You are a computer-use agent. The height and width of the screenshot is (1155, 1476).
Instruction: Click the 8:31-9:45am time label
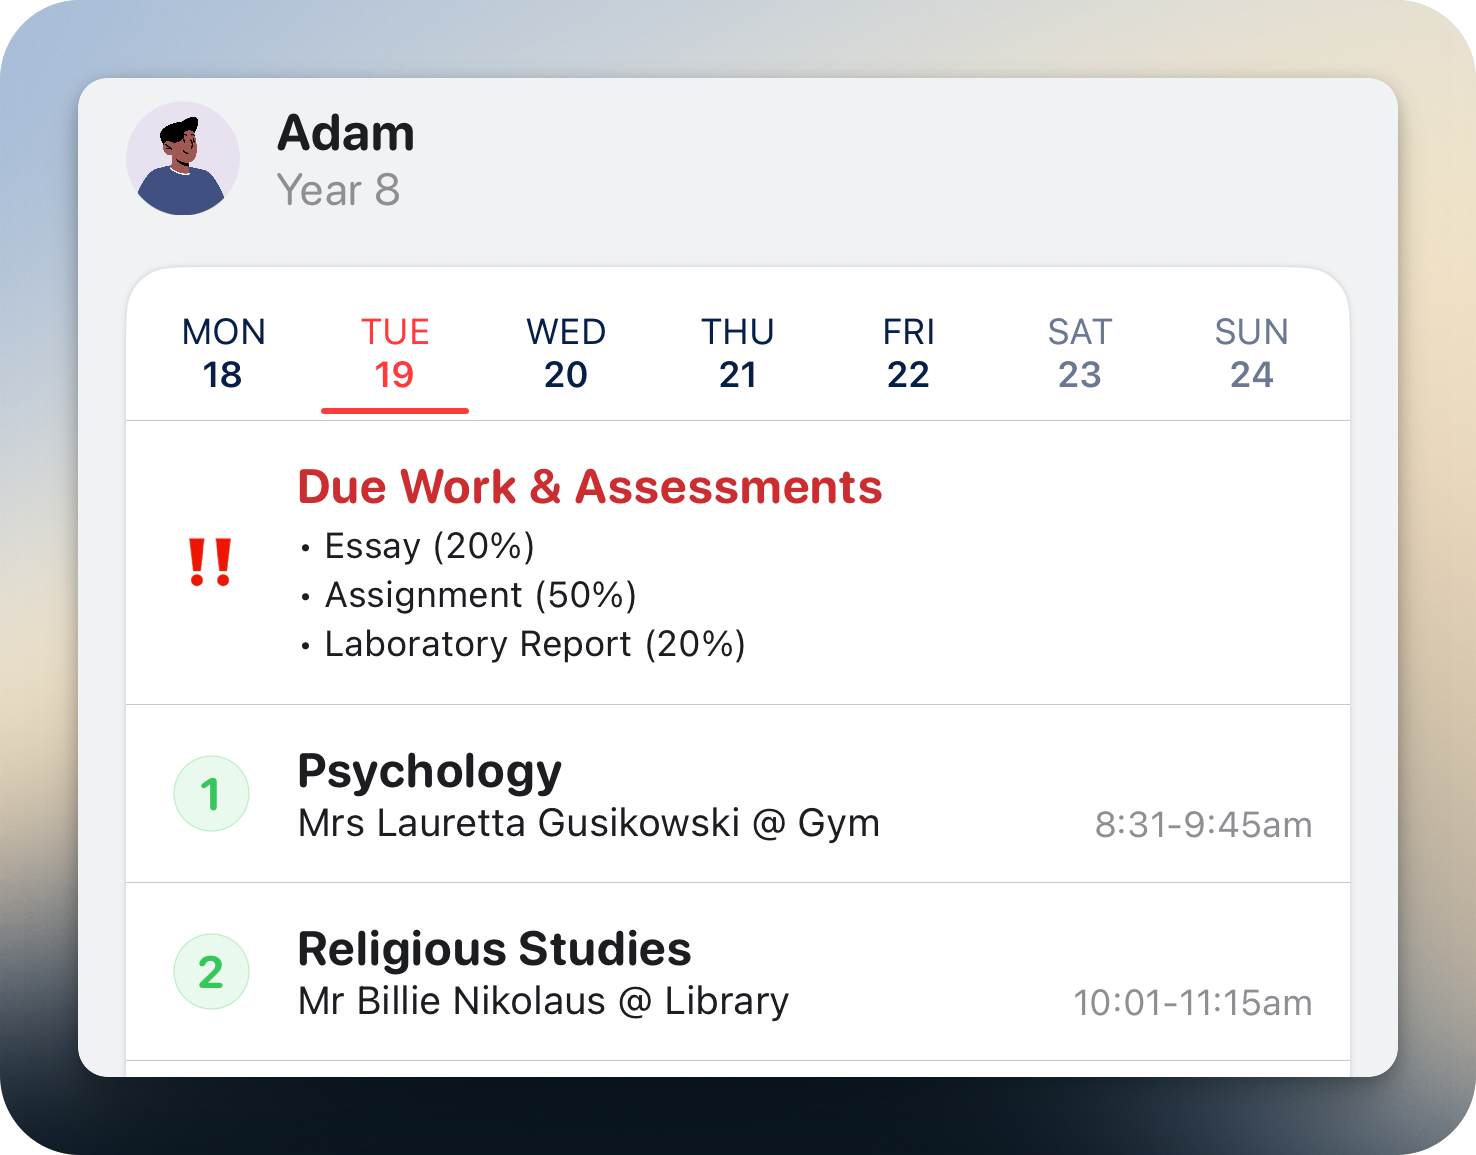pos(1203,825)
